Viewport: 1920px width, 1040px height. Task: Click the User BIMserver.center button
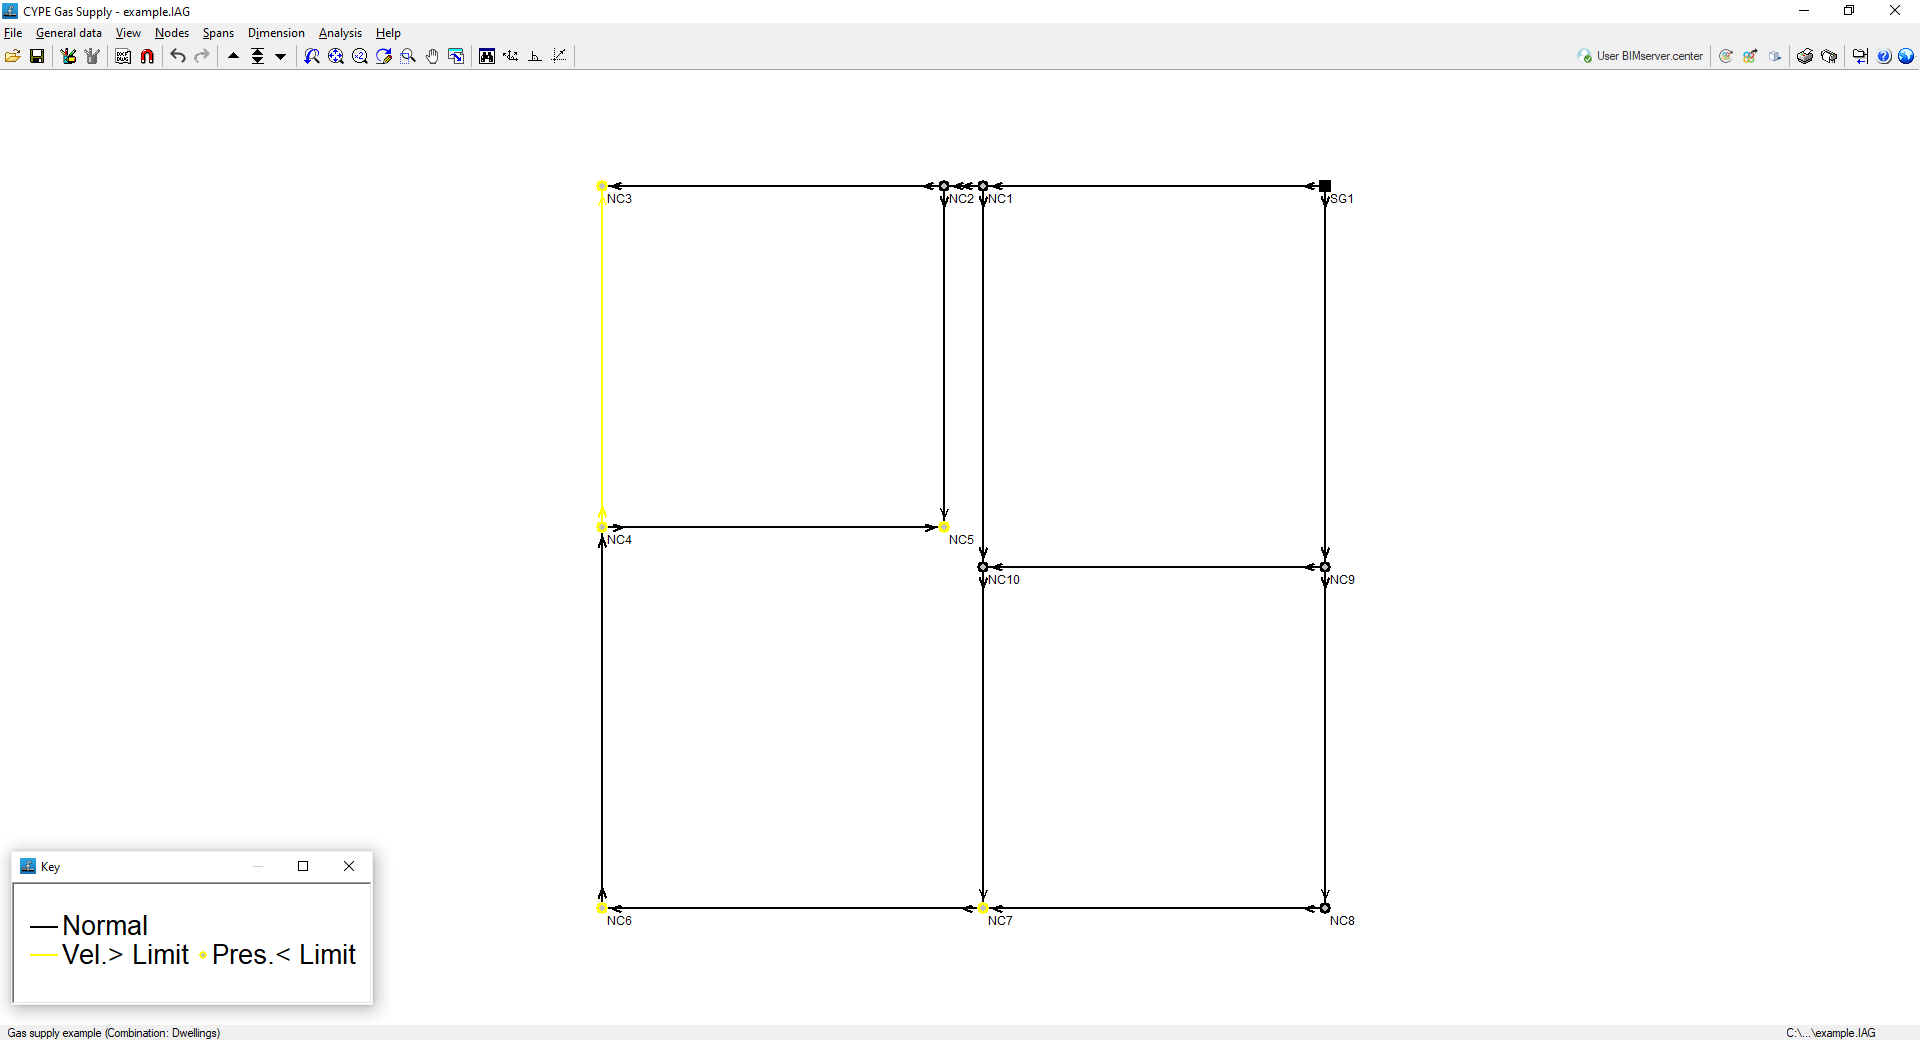pos(1640,56)
